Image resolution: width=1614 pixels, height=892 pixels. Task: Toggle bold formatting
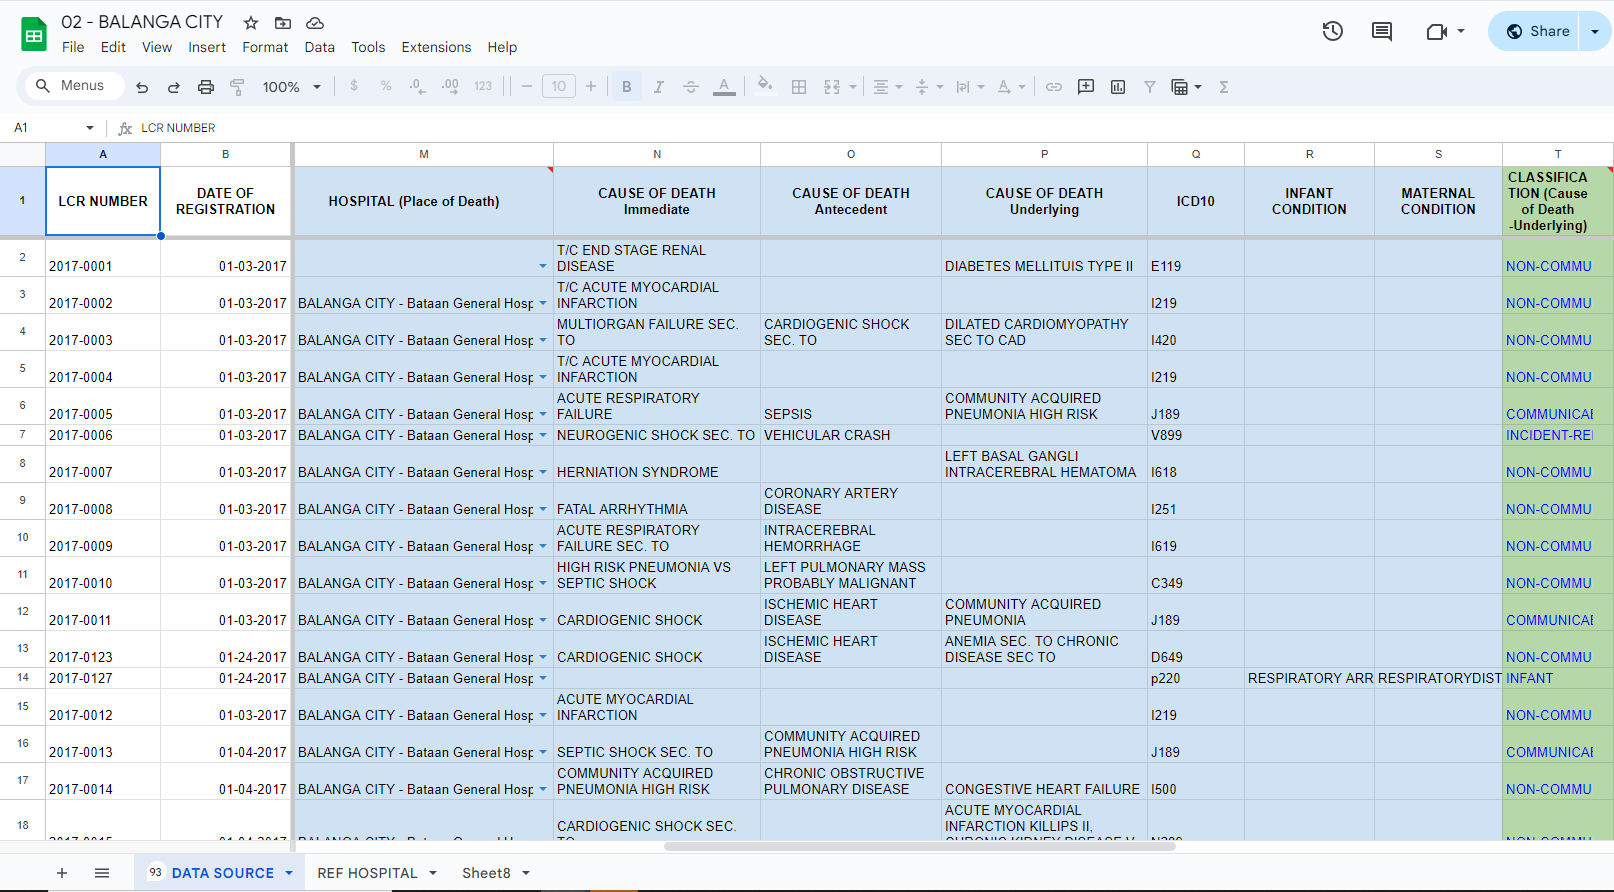(627, 87)
